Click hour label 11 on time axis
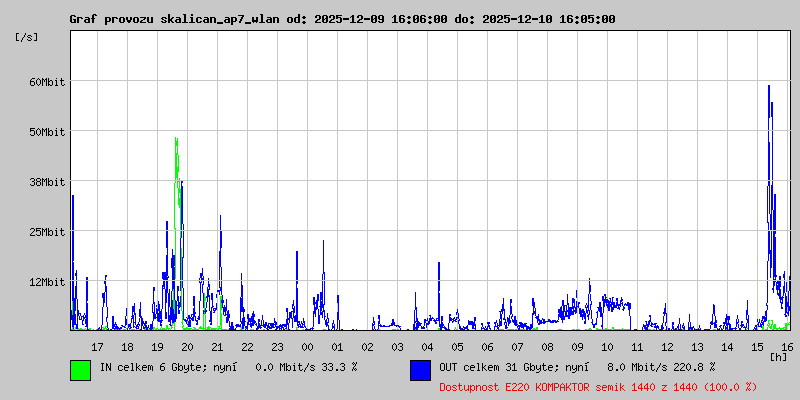The width and height of the screenshot is (800, 400). 637,347
